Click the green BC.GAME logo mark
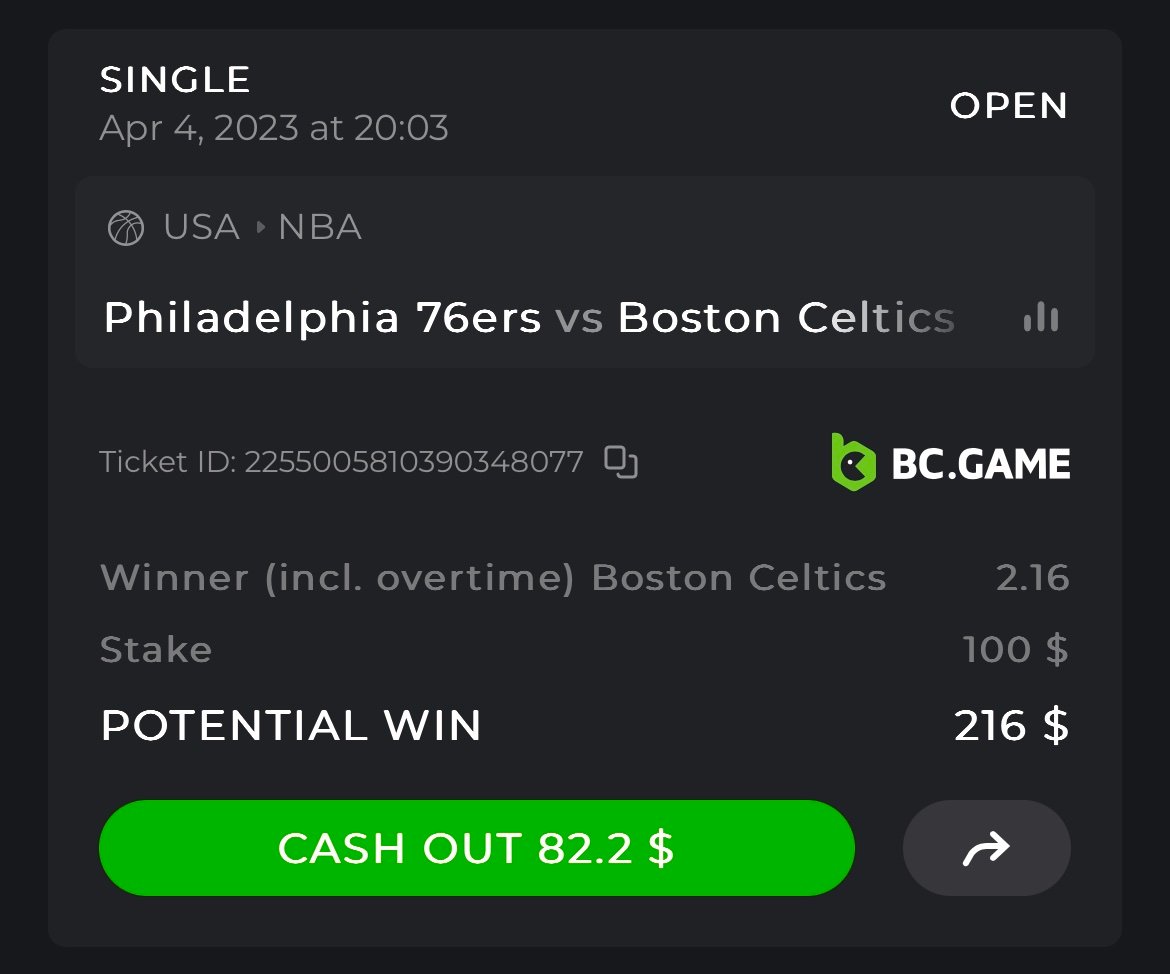 pos(853,462)
